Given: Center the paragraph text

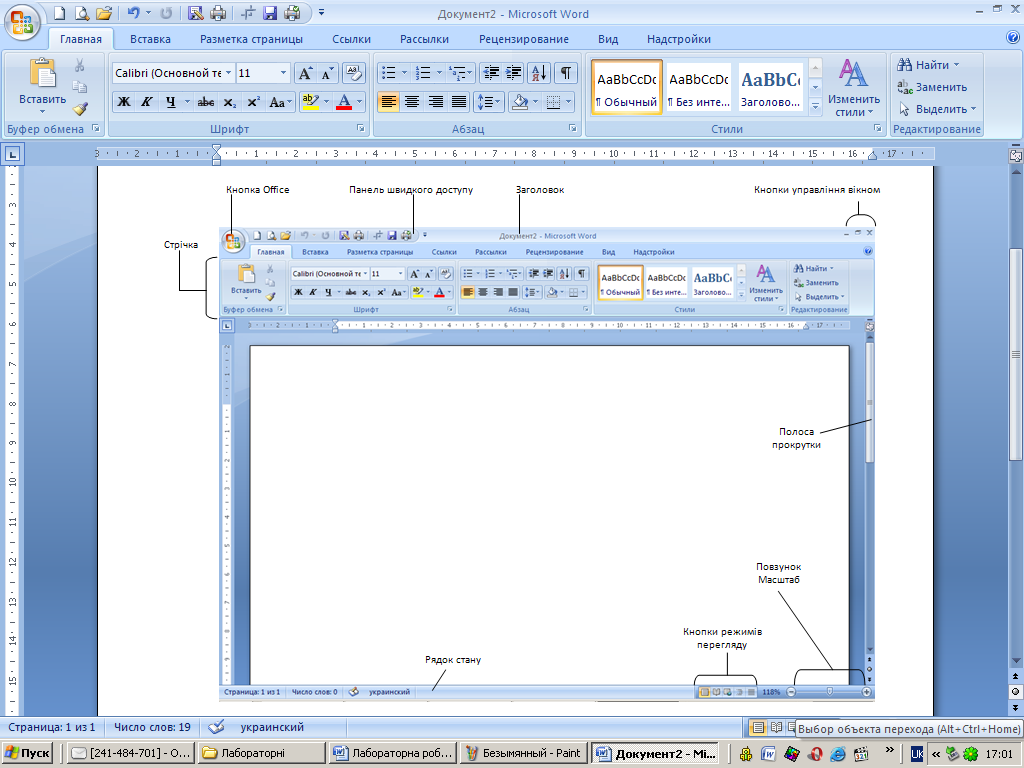Looking at the screenshot, I should 411,102.
